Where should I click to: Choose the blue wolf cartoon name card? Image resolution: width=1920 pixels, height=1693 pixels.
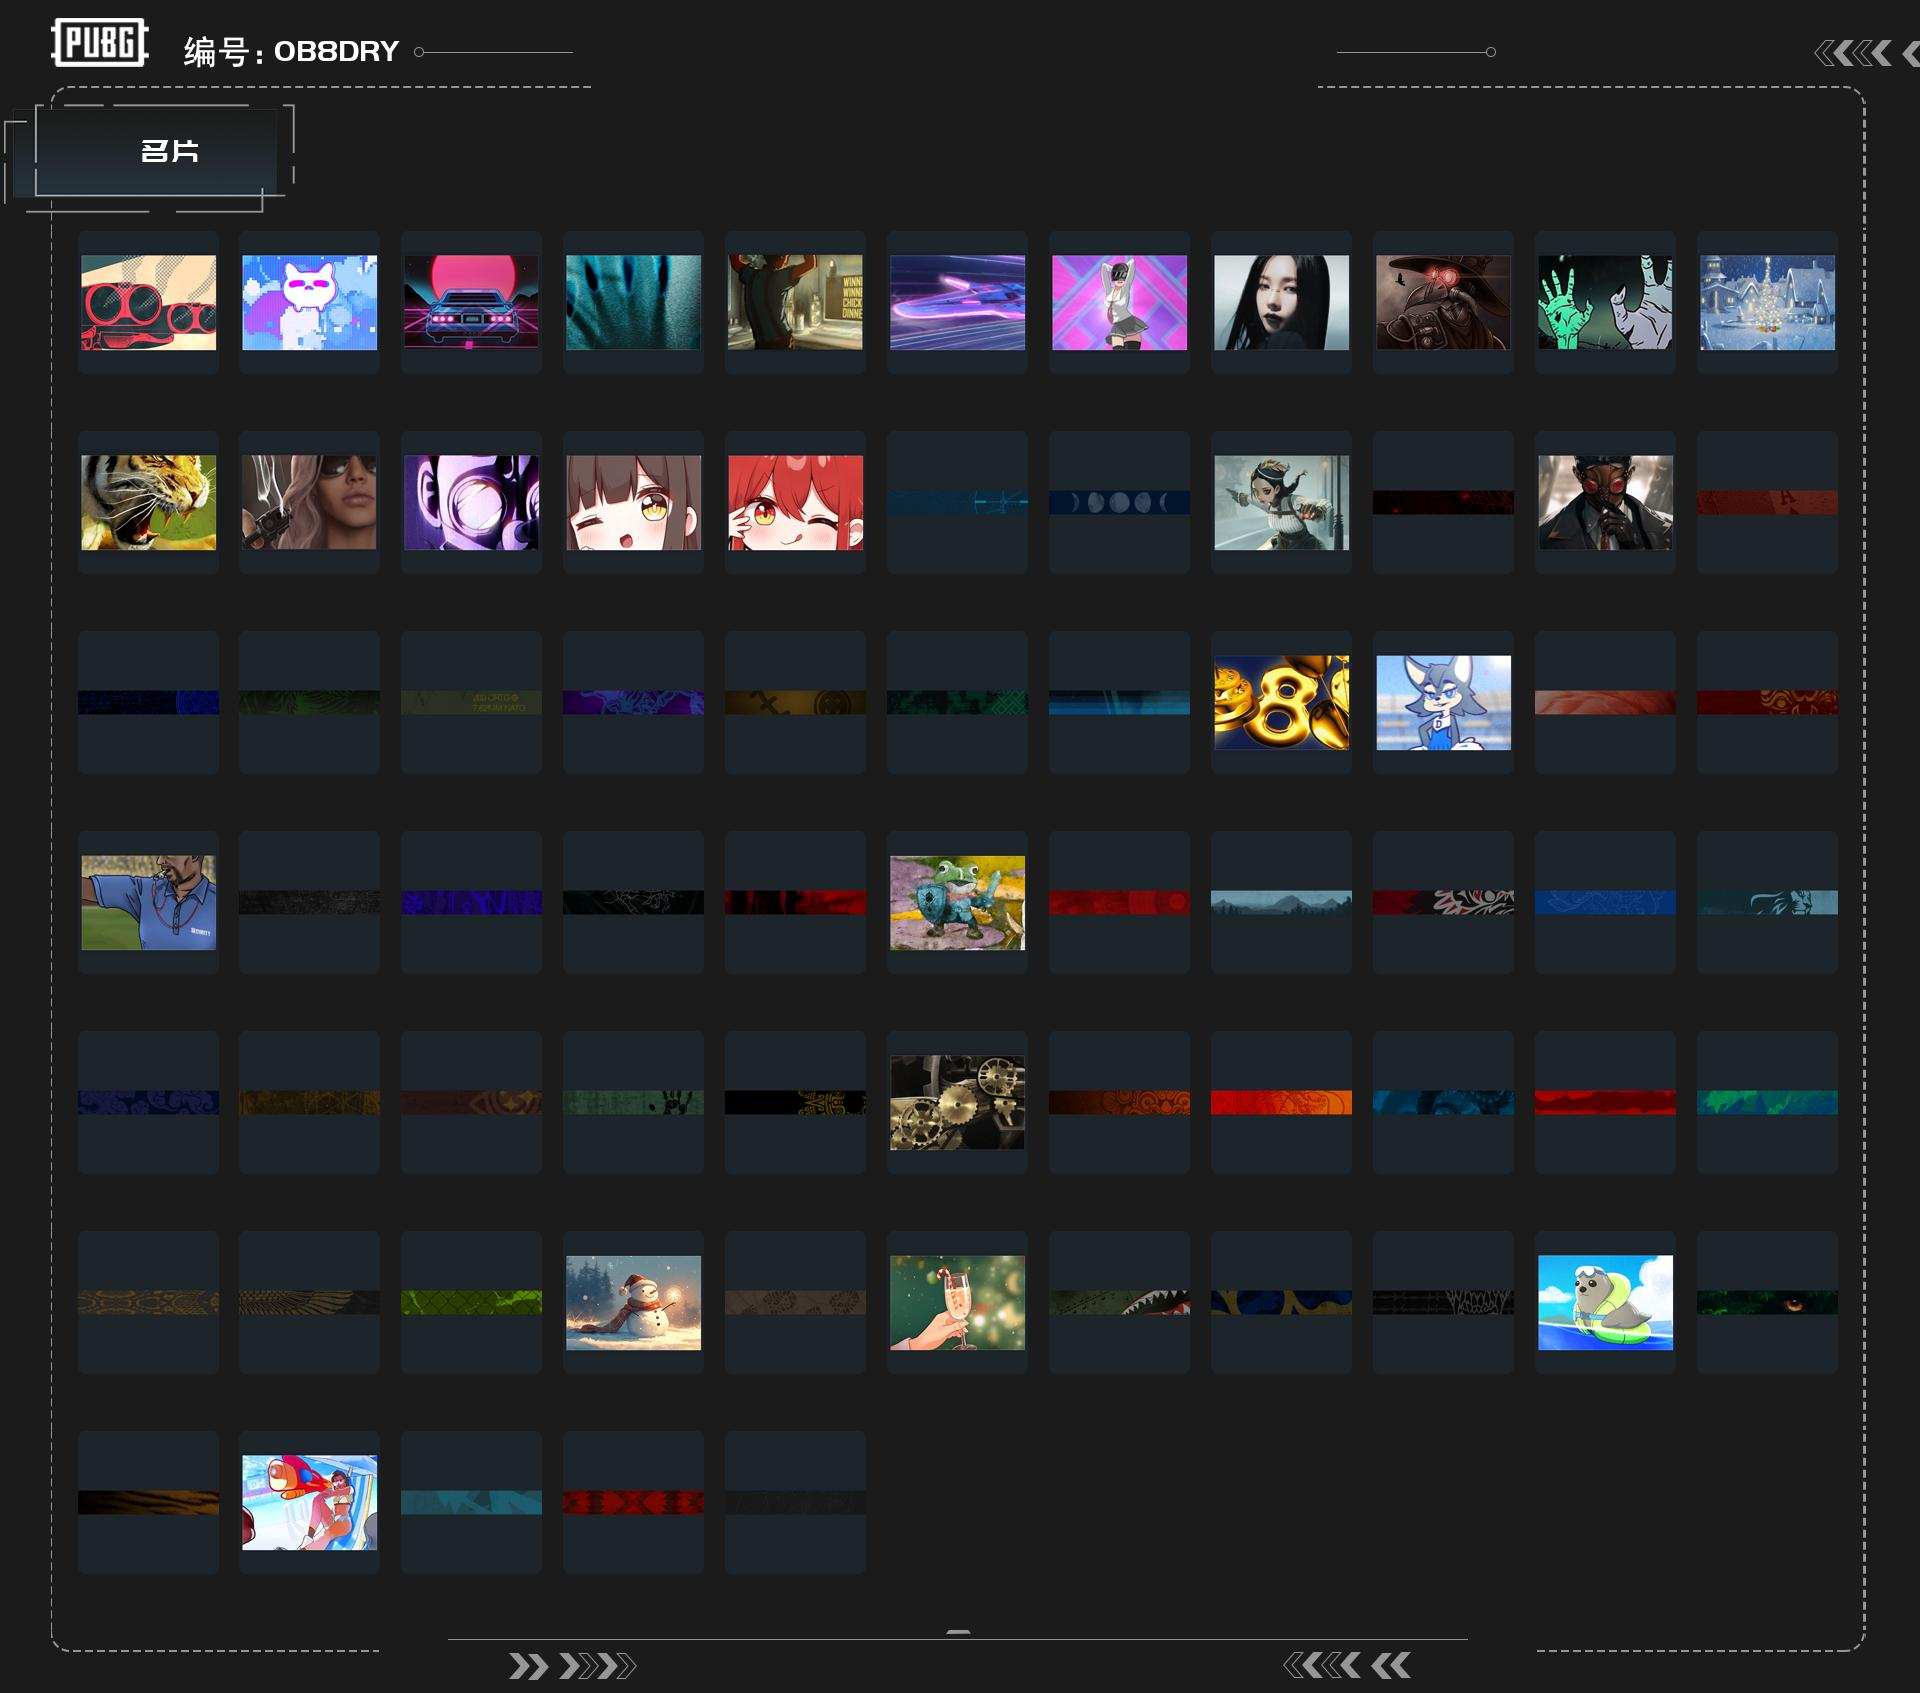click(1443, 702)
